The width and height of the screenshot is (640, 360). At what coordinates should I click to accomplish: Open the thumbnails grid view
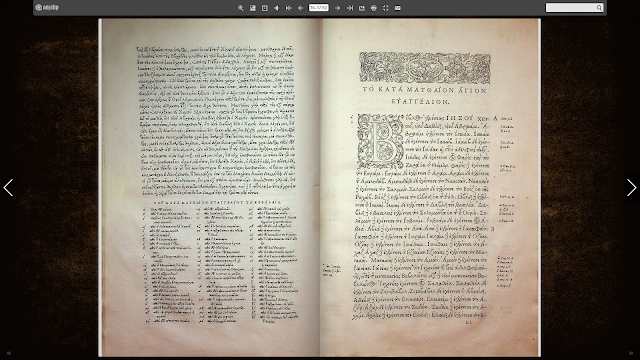tap(253, 8)
